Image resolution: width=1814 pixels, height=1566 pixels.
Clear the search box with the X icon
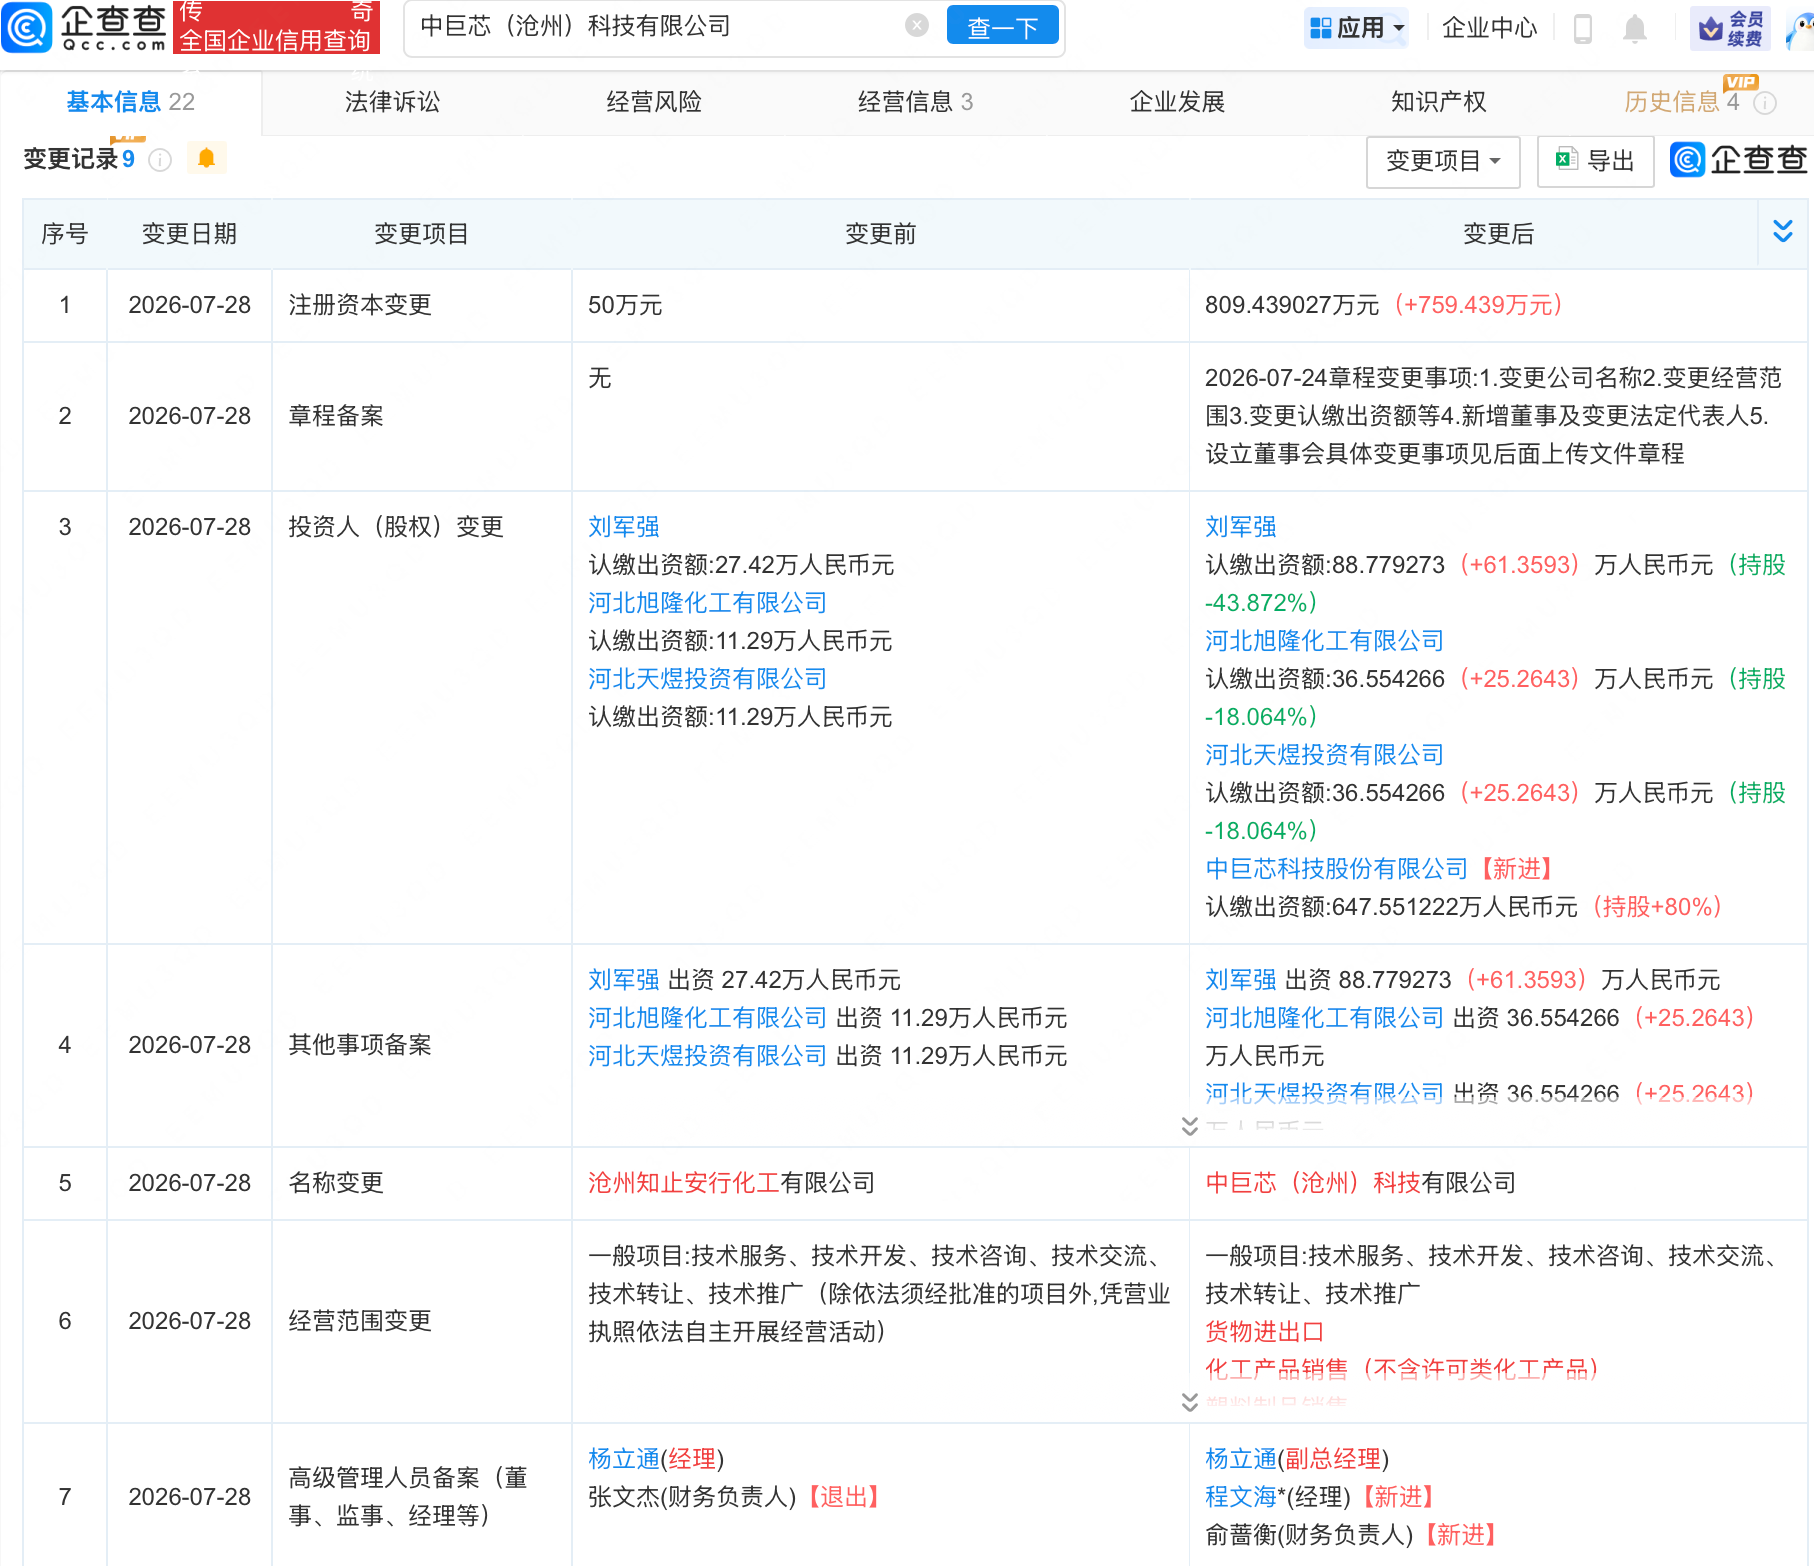pos(916,26)
